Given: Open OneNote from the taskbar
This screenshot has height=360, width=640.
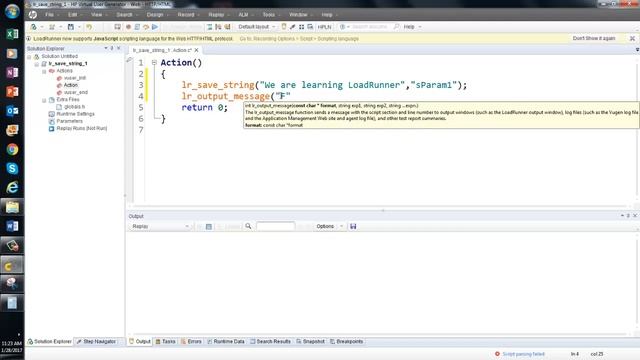Looking at the screenshot, I should point(12,72).
